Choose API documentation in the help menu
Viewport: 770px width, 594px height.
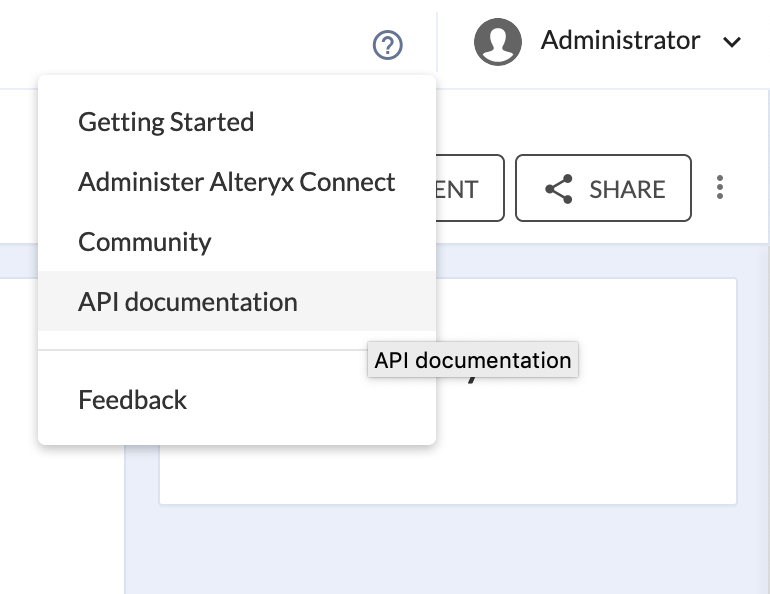pyautogui.click(x=188, y=301)
